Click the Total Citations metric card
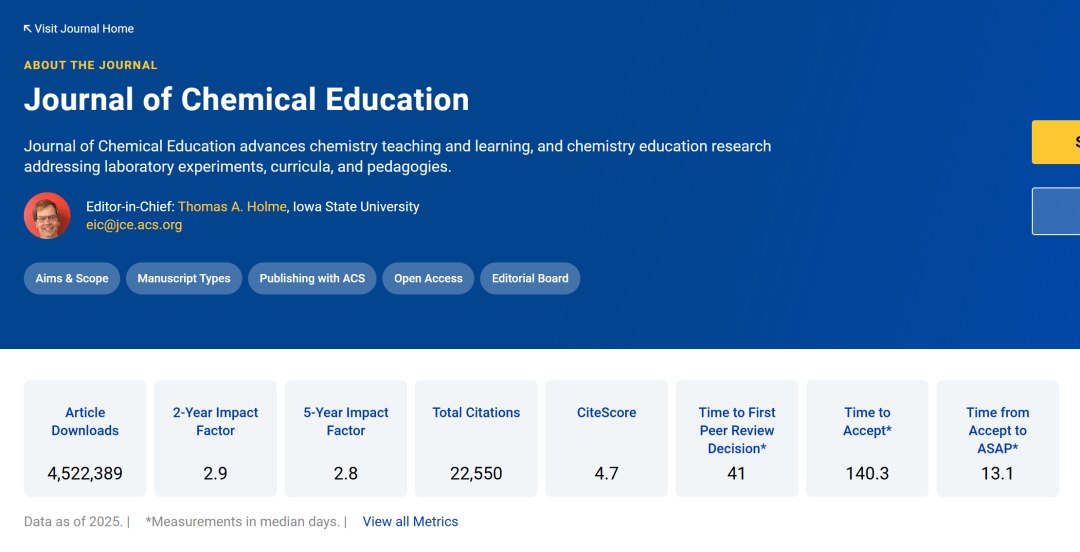The height and width of the screenshot is (552, 1080). [x=476, y=438]
